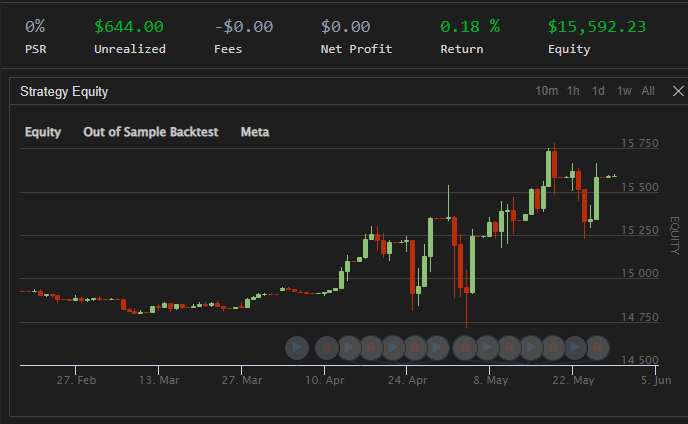Toggle the Equity series legend
This screenshot has width=688, height=424.
[43, 132]
